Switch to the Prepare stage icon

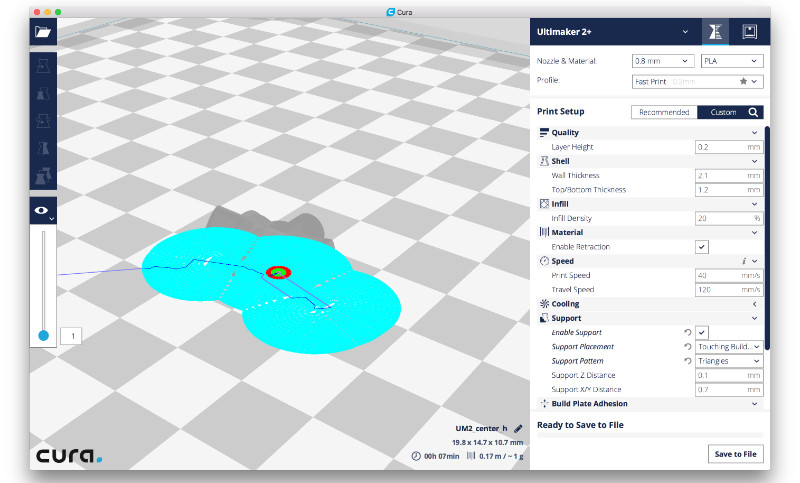[x=715, y=32]
